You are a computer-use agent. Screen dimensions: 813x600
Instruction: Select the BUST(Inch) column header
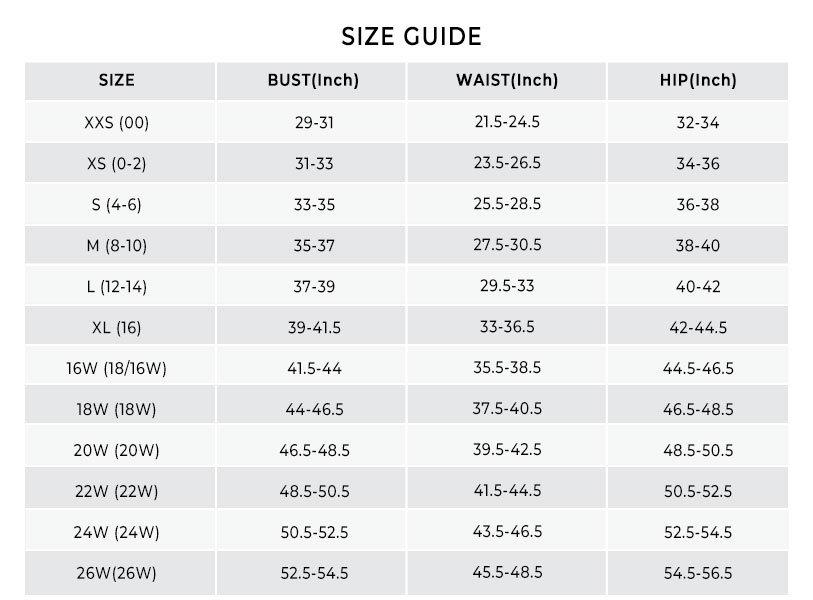point(313,81)
